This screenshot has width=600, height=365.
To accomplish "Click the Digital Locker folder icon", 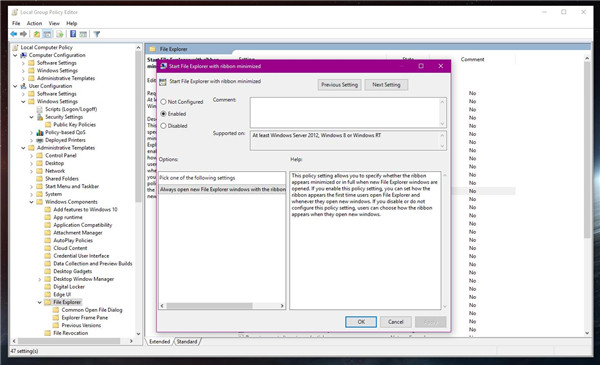I will tap(48, 287).
